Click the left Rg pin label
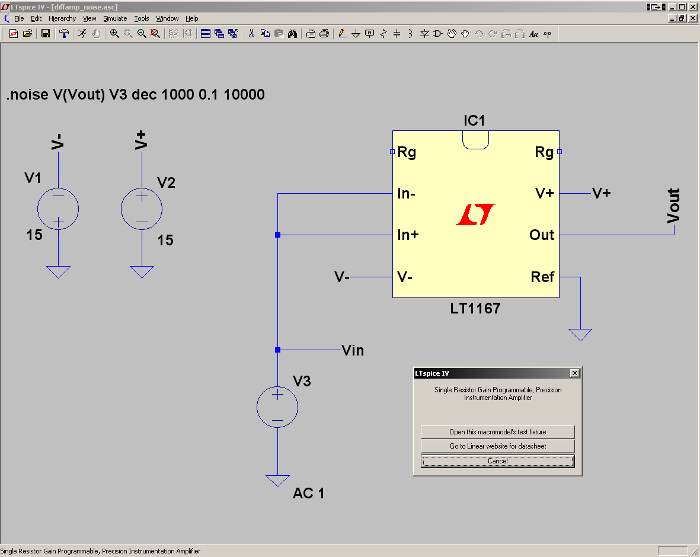 407,152
